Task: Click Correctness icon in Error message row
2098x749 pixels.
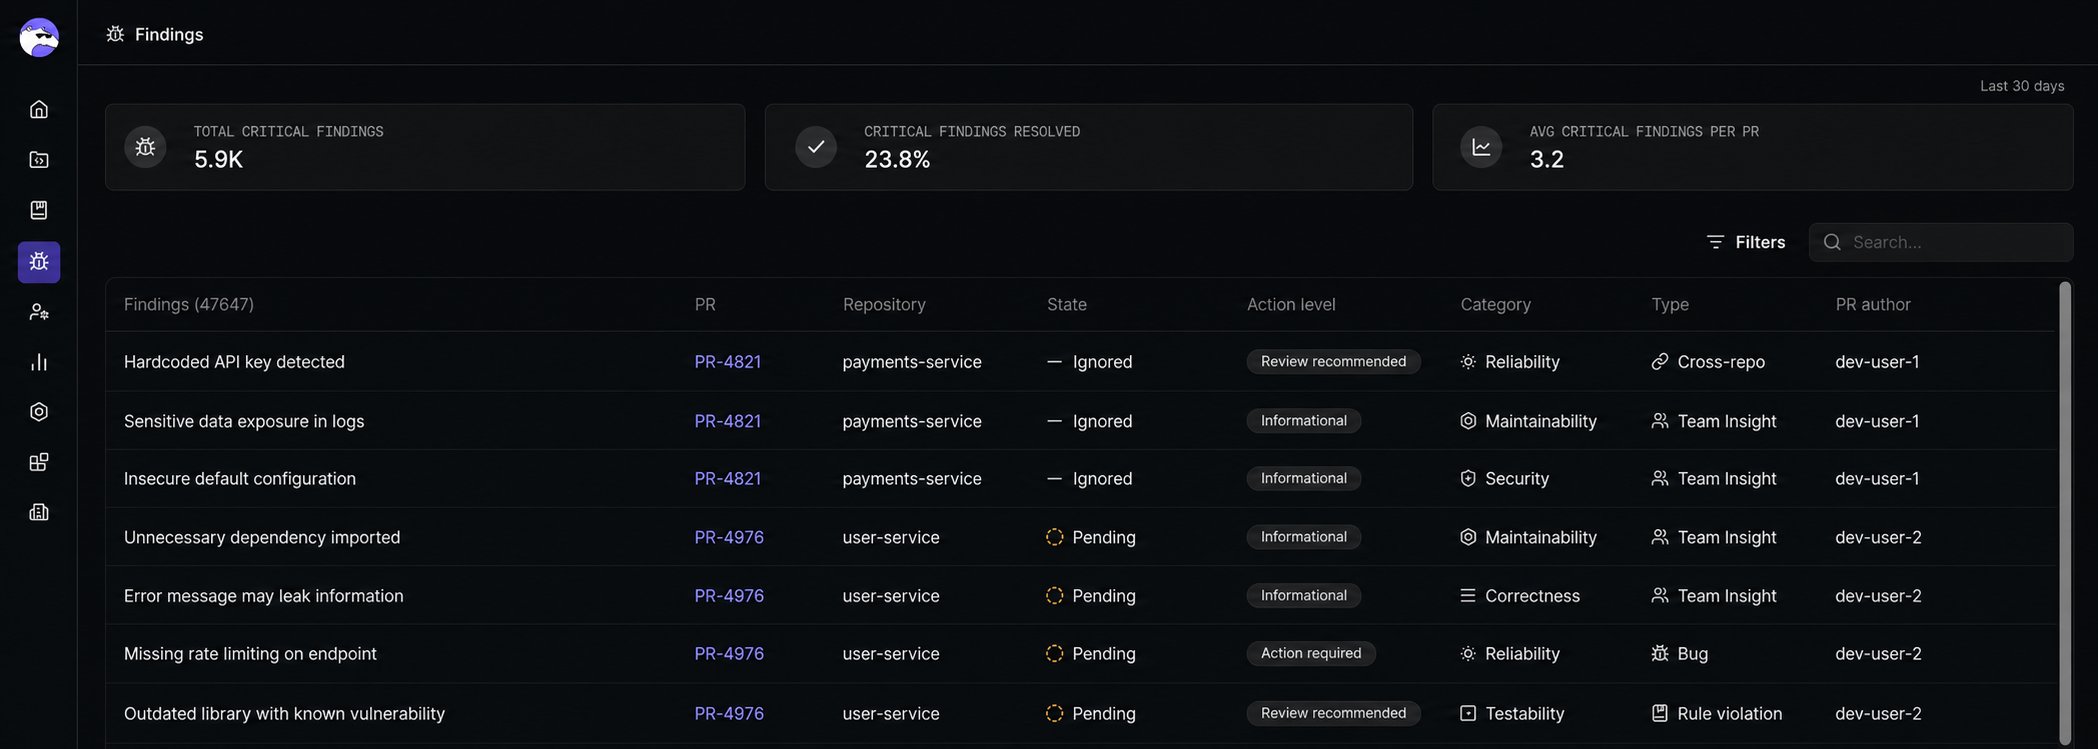Action: (1468, 596)
